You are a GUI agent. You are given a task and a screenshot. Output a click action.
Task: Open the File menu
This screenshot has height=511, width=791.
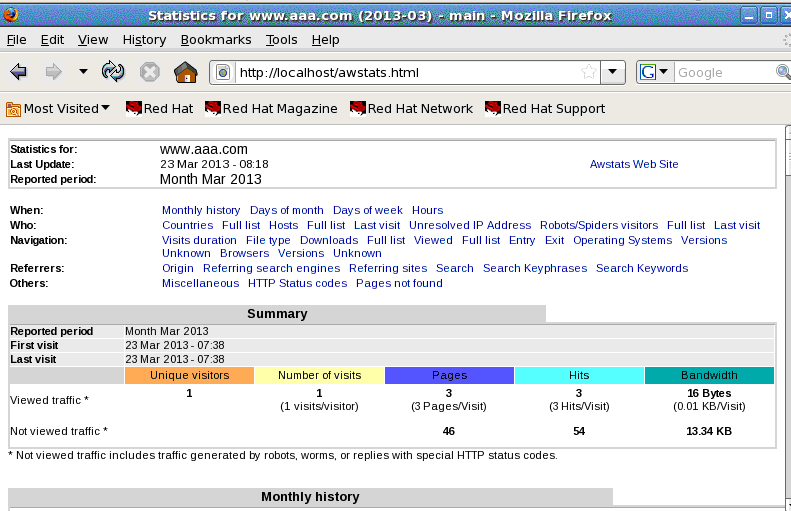pos(17,39)
